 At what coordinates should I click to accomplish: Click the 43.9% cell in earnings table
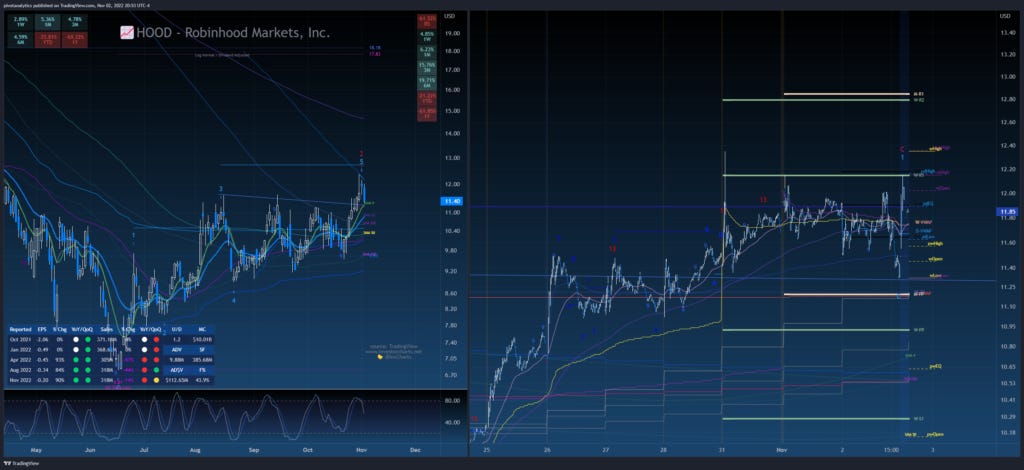coord(201,379)
